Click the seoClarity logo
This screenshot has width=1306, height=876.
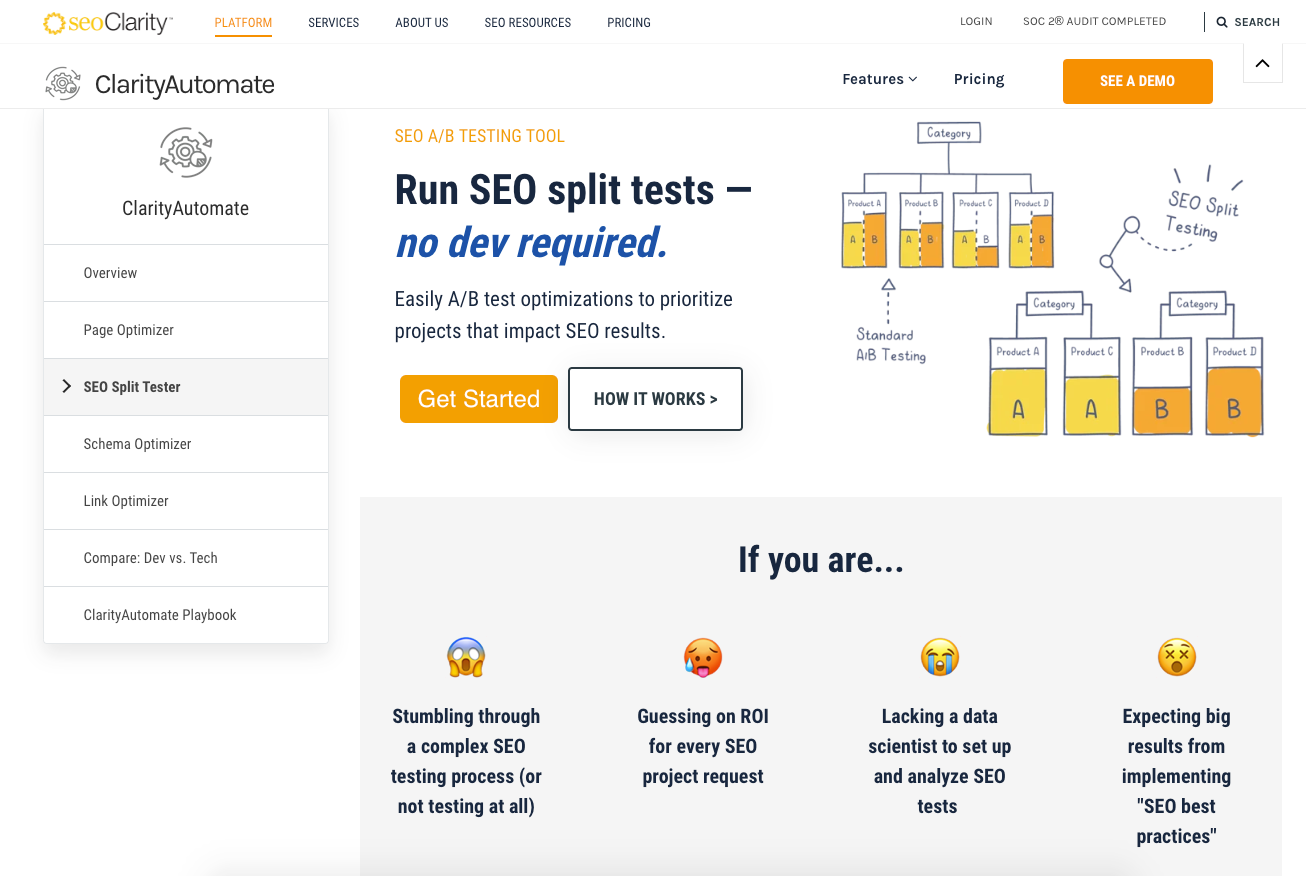pyautogui.click(x=107, y=22)
